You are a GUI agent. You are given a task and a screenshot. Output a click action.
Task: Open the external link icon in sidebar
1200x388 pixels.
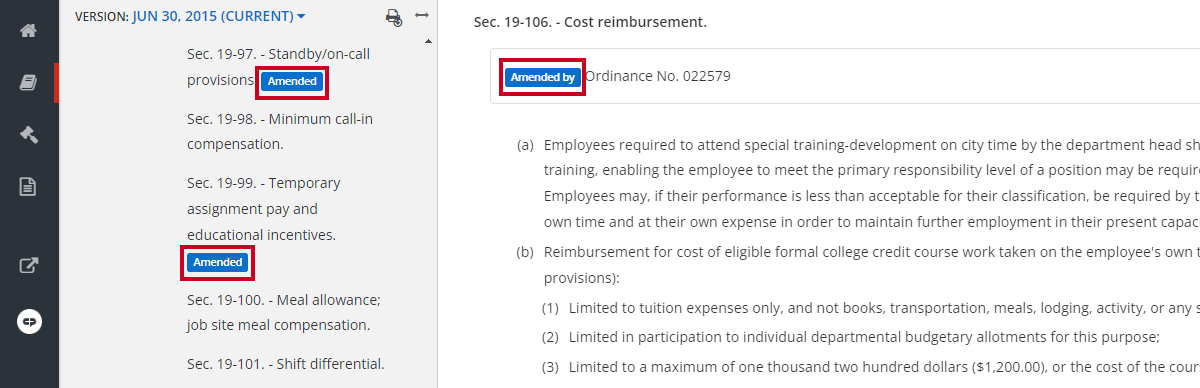(28, 266)
